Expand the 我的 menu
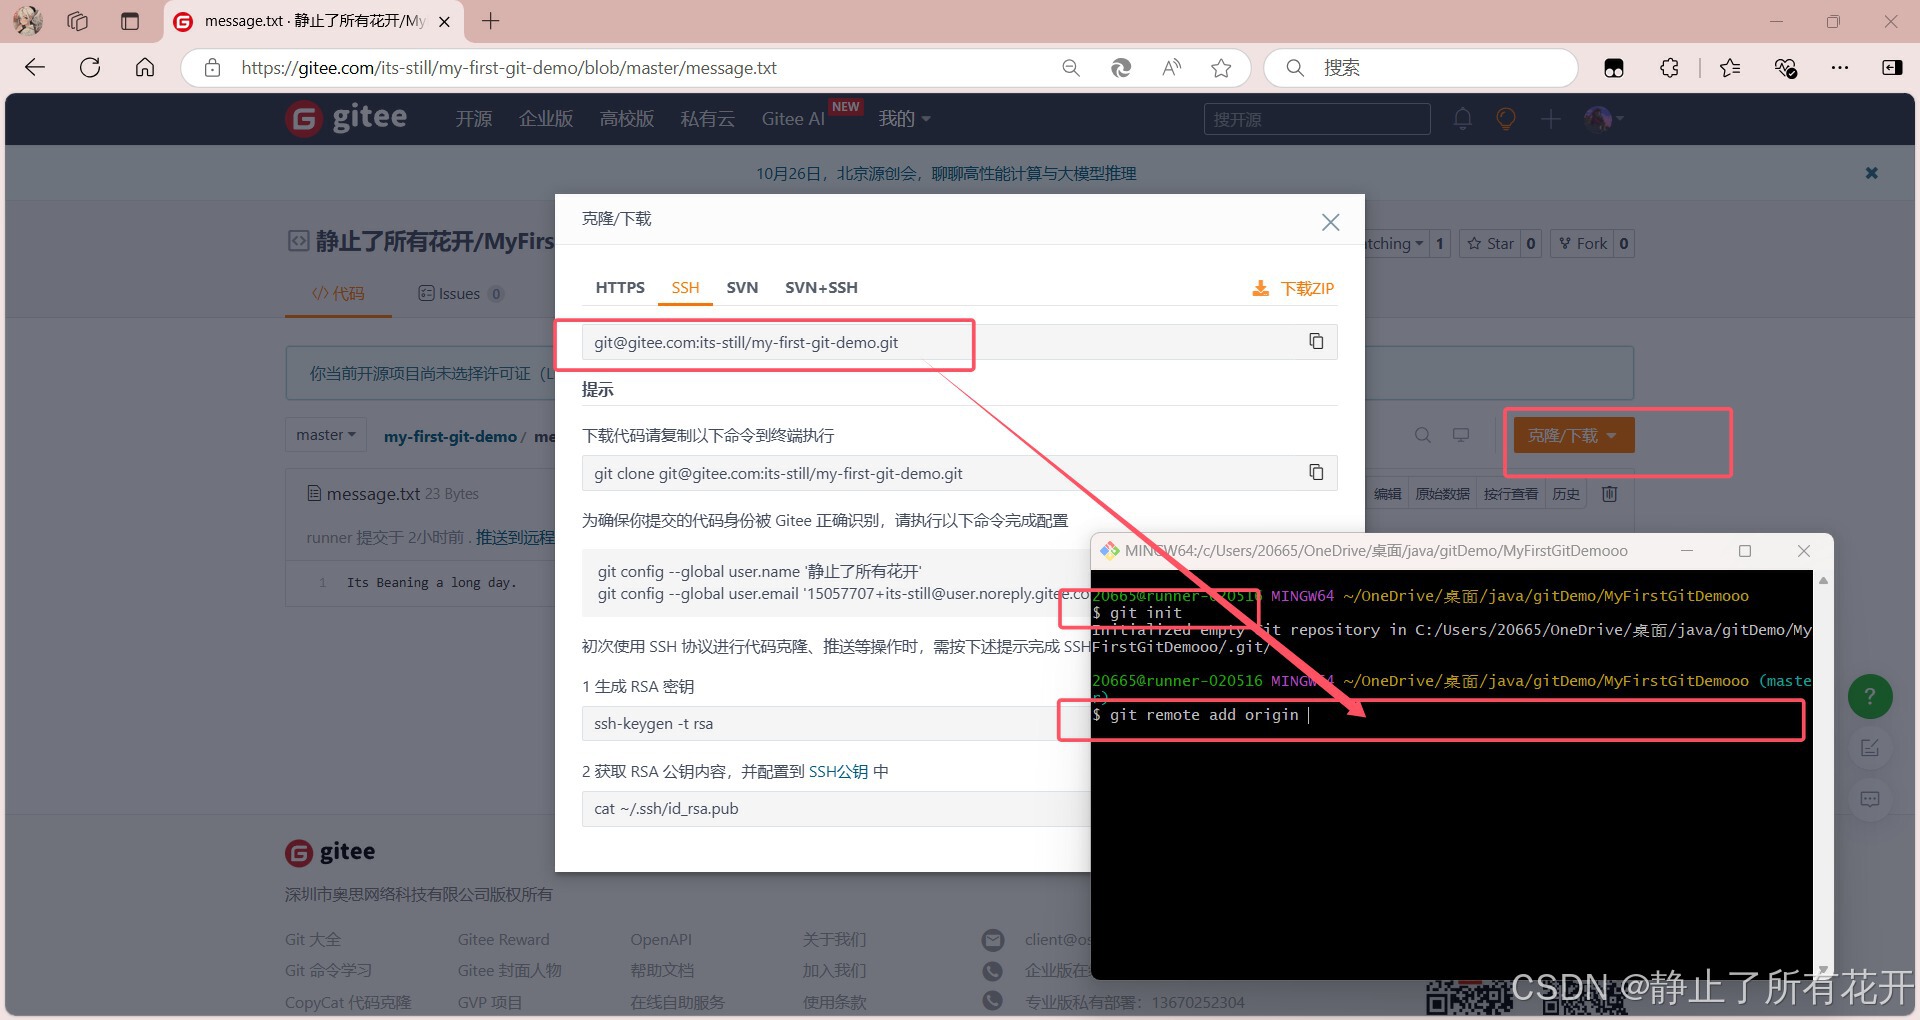1920x1020 pixels. pyautogui.click(x=904, y=119)
